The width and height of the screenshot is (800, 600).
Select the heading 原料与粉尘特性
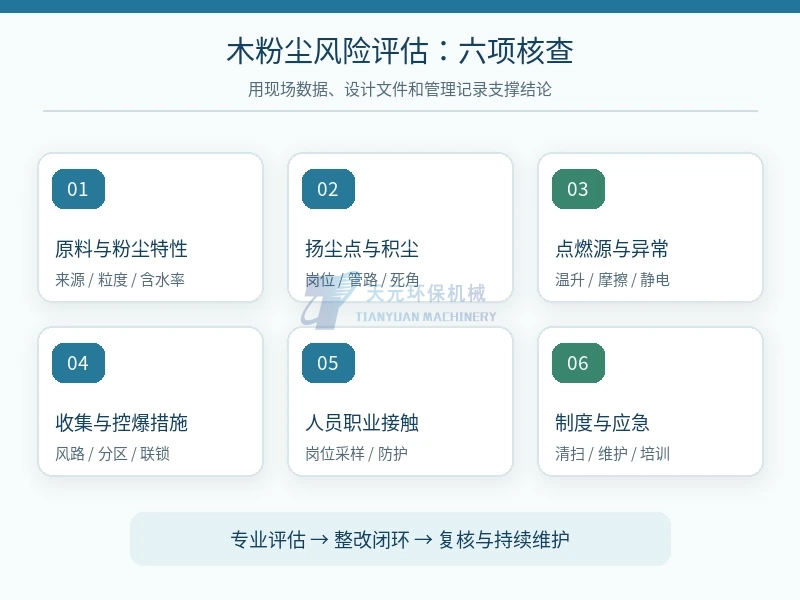click(121, 249)
